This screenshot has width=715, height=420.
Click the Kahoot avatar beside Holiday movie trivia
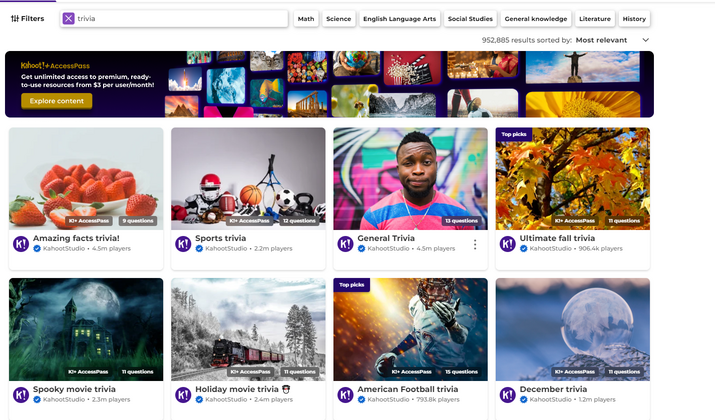click(x=183, y=394)
